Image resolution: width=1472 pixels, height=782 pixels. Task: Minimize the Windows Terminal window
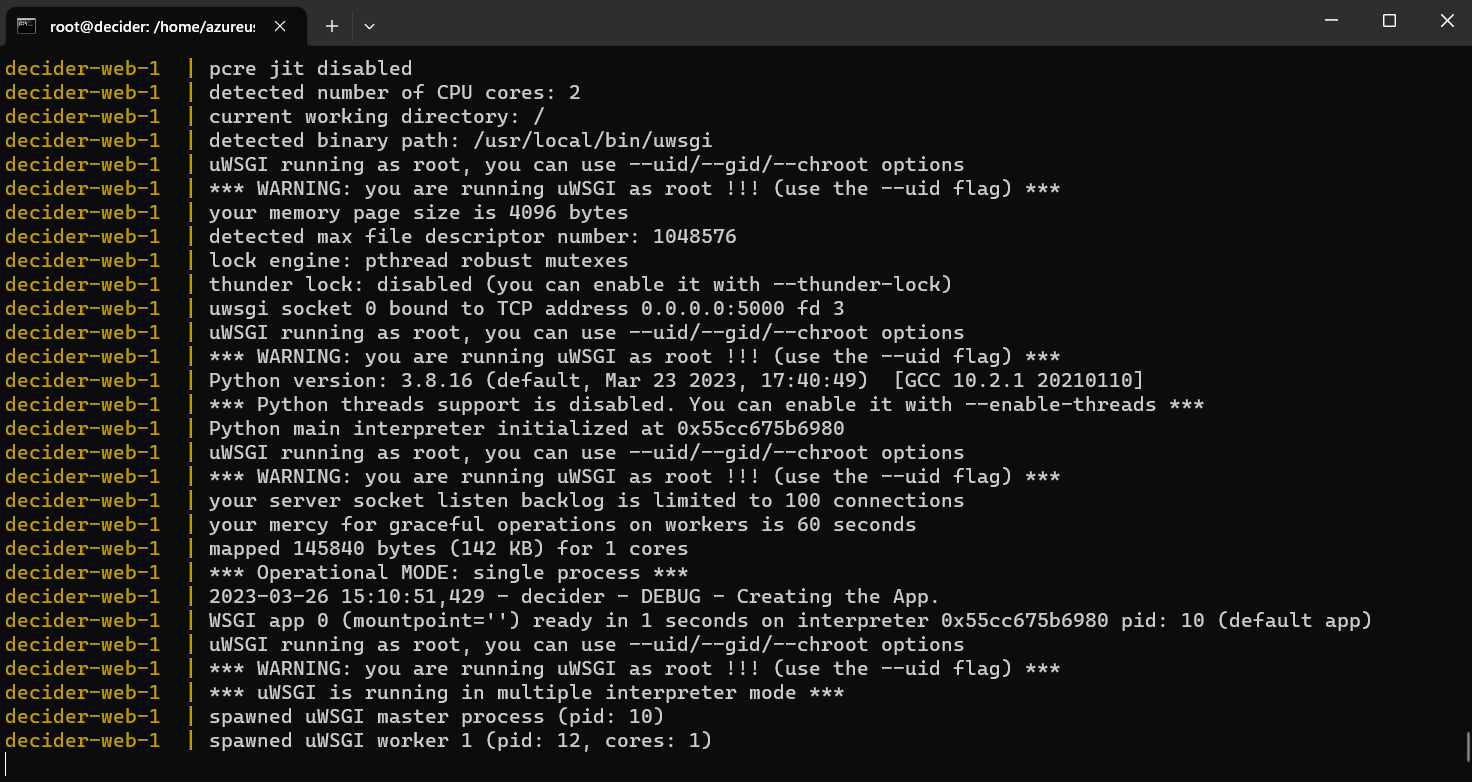point(1331,20)
